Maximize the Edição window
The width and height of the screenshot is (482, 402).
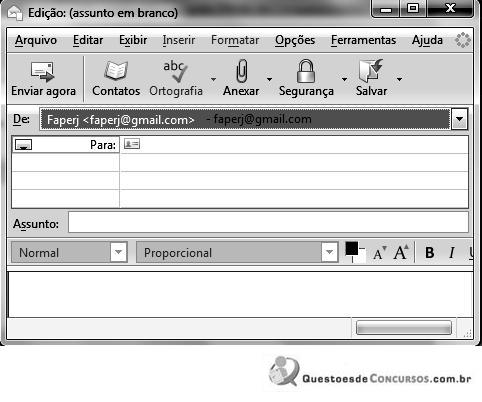[413, 8]
